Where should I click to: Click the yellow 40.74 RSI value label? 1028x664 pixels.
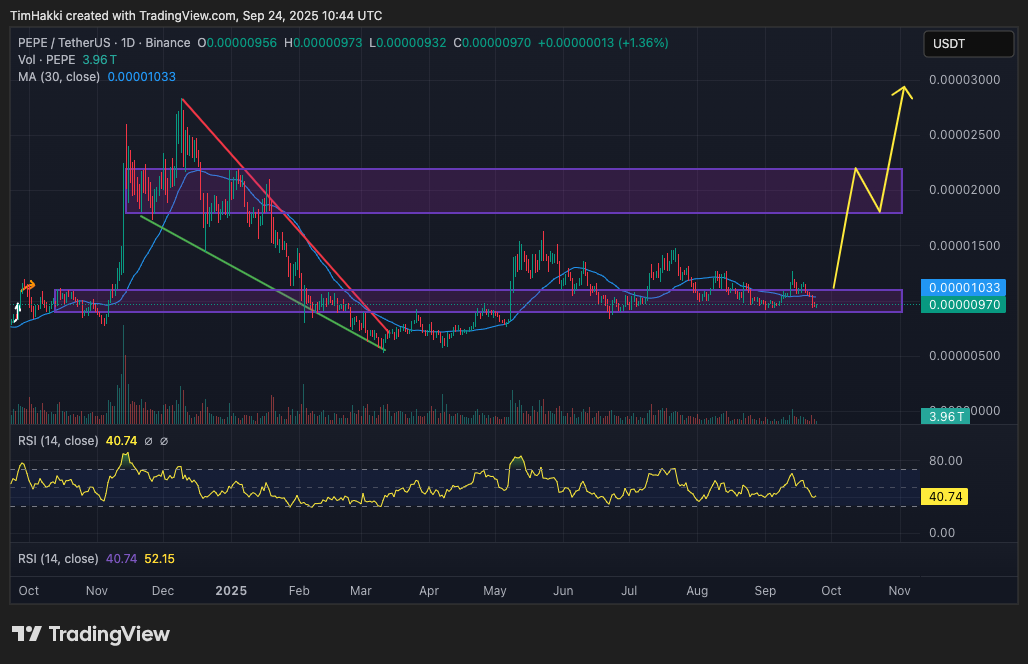[x=944, y=497]
